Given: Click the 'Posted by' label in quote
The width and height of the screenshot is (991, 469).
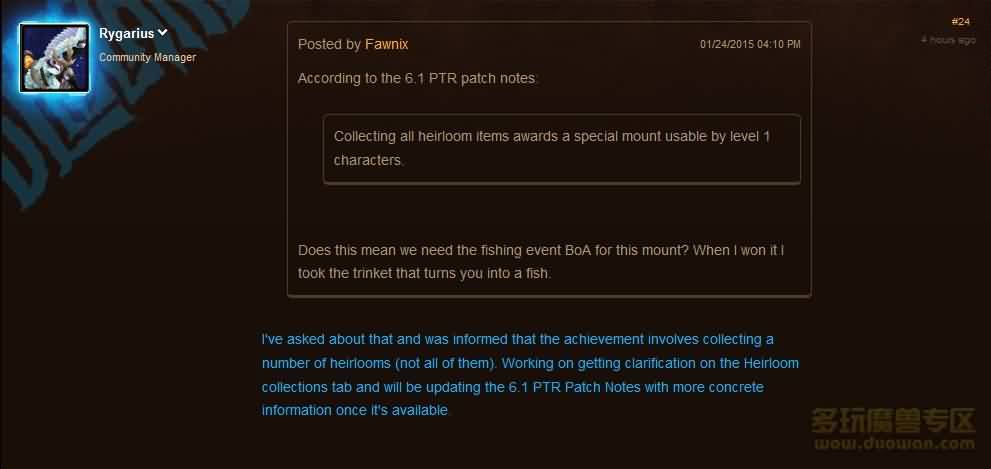Looking at the screenshot, I should [329, 44].
